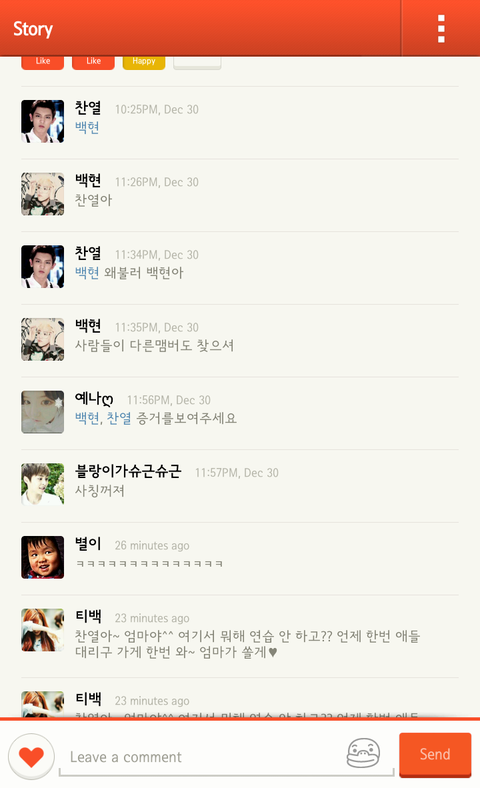
Task: Open 블랑이가슈근슈근 profile picture
Action: point(43,484)
